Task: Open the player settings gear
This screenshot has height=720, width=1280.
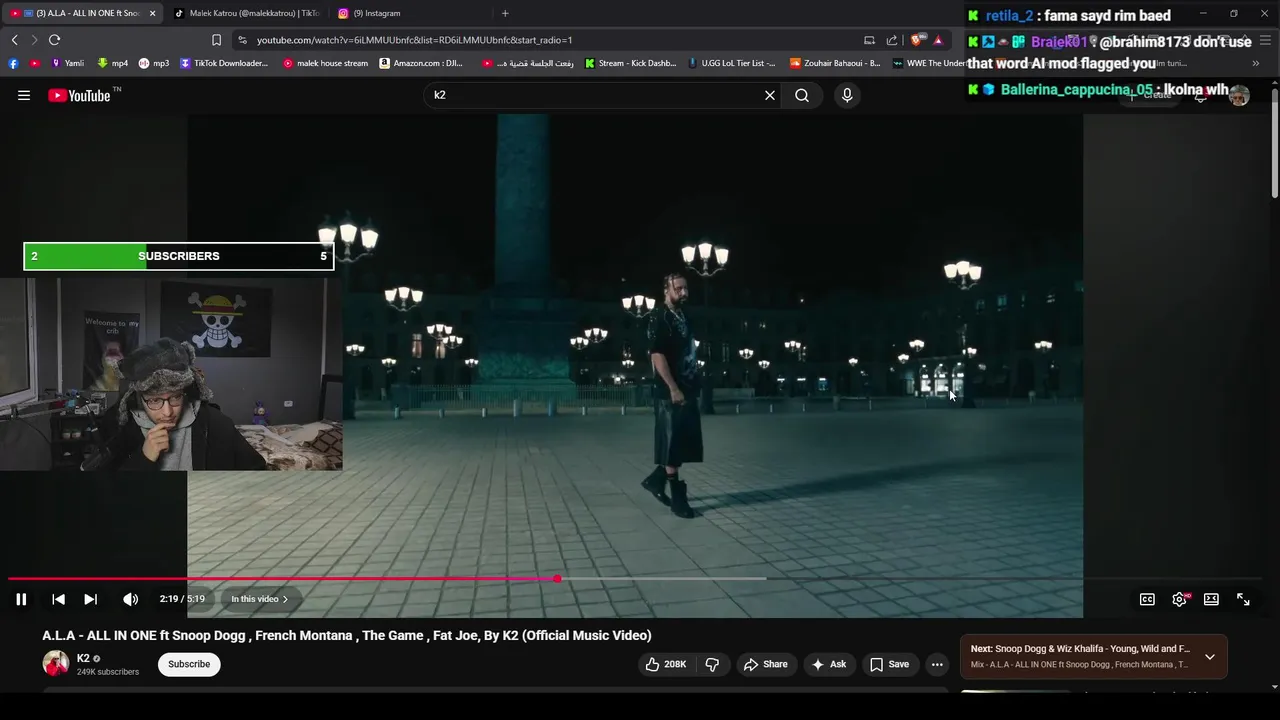Action: click(x=1180, y=599)
